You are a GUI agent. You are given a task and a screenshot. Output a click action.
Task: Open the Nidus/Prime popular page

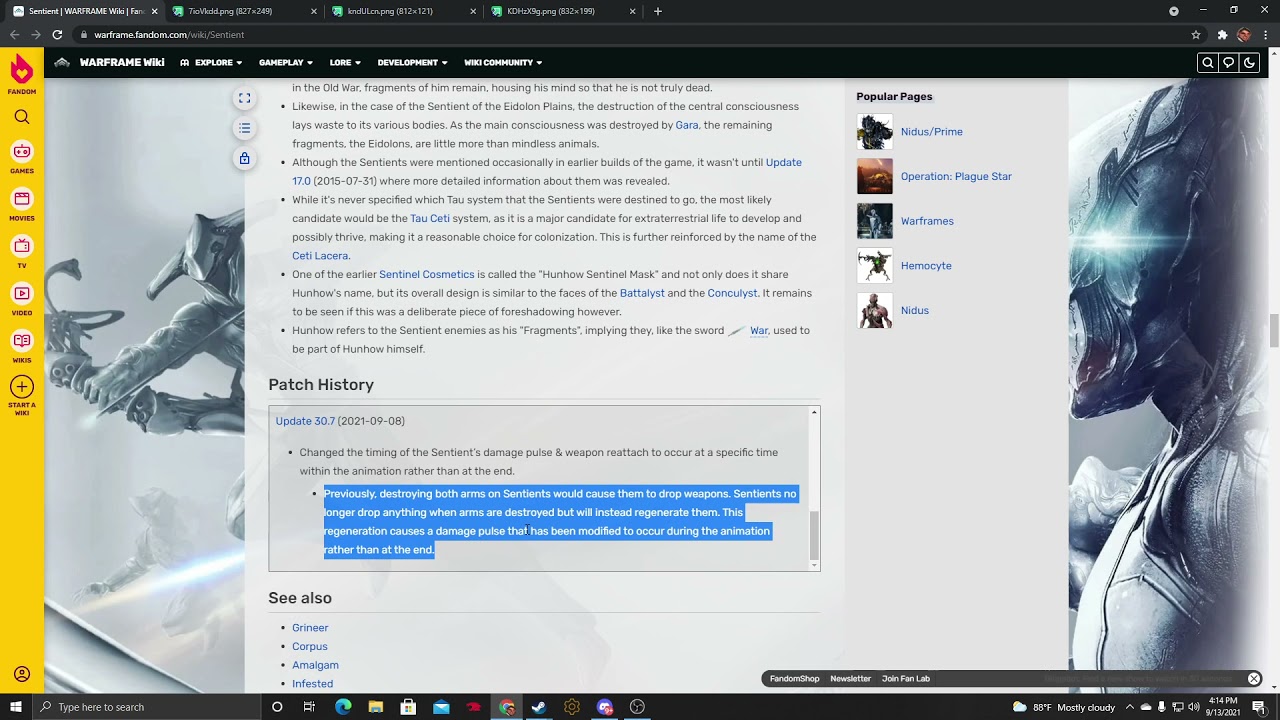tap(931, 132)
